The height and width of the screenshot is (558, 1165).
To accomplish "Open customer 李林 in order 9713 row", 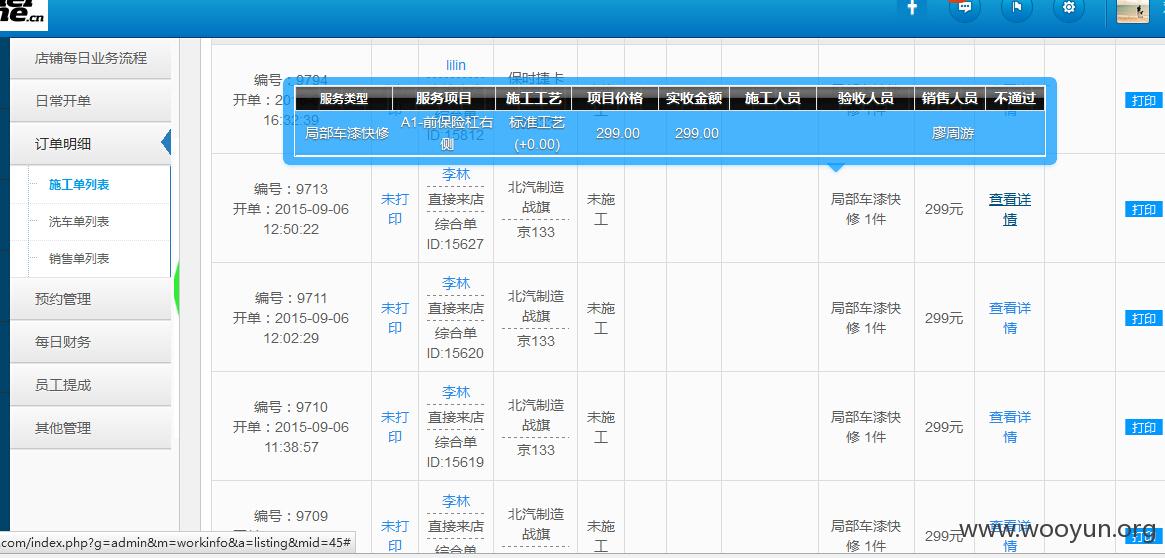I will coord(456,175).
